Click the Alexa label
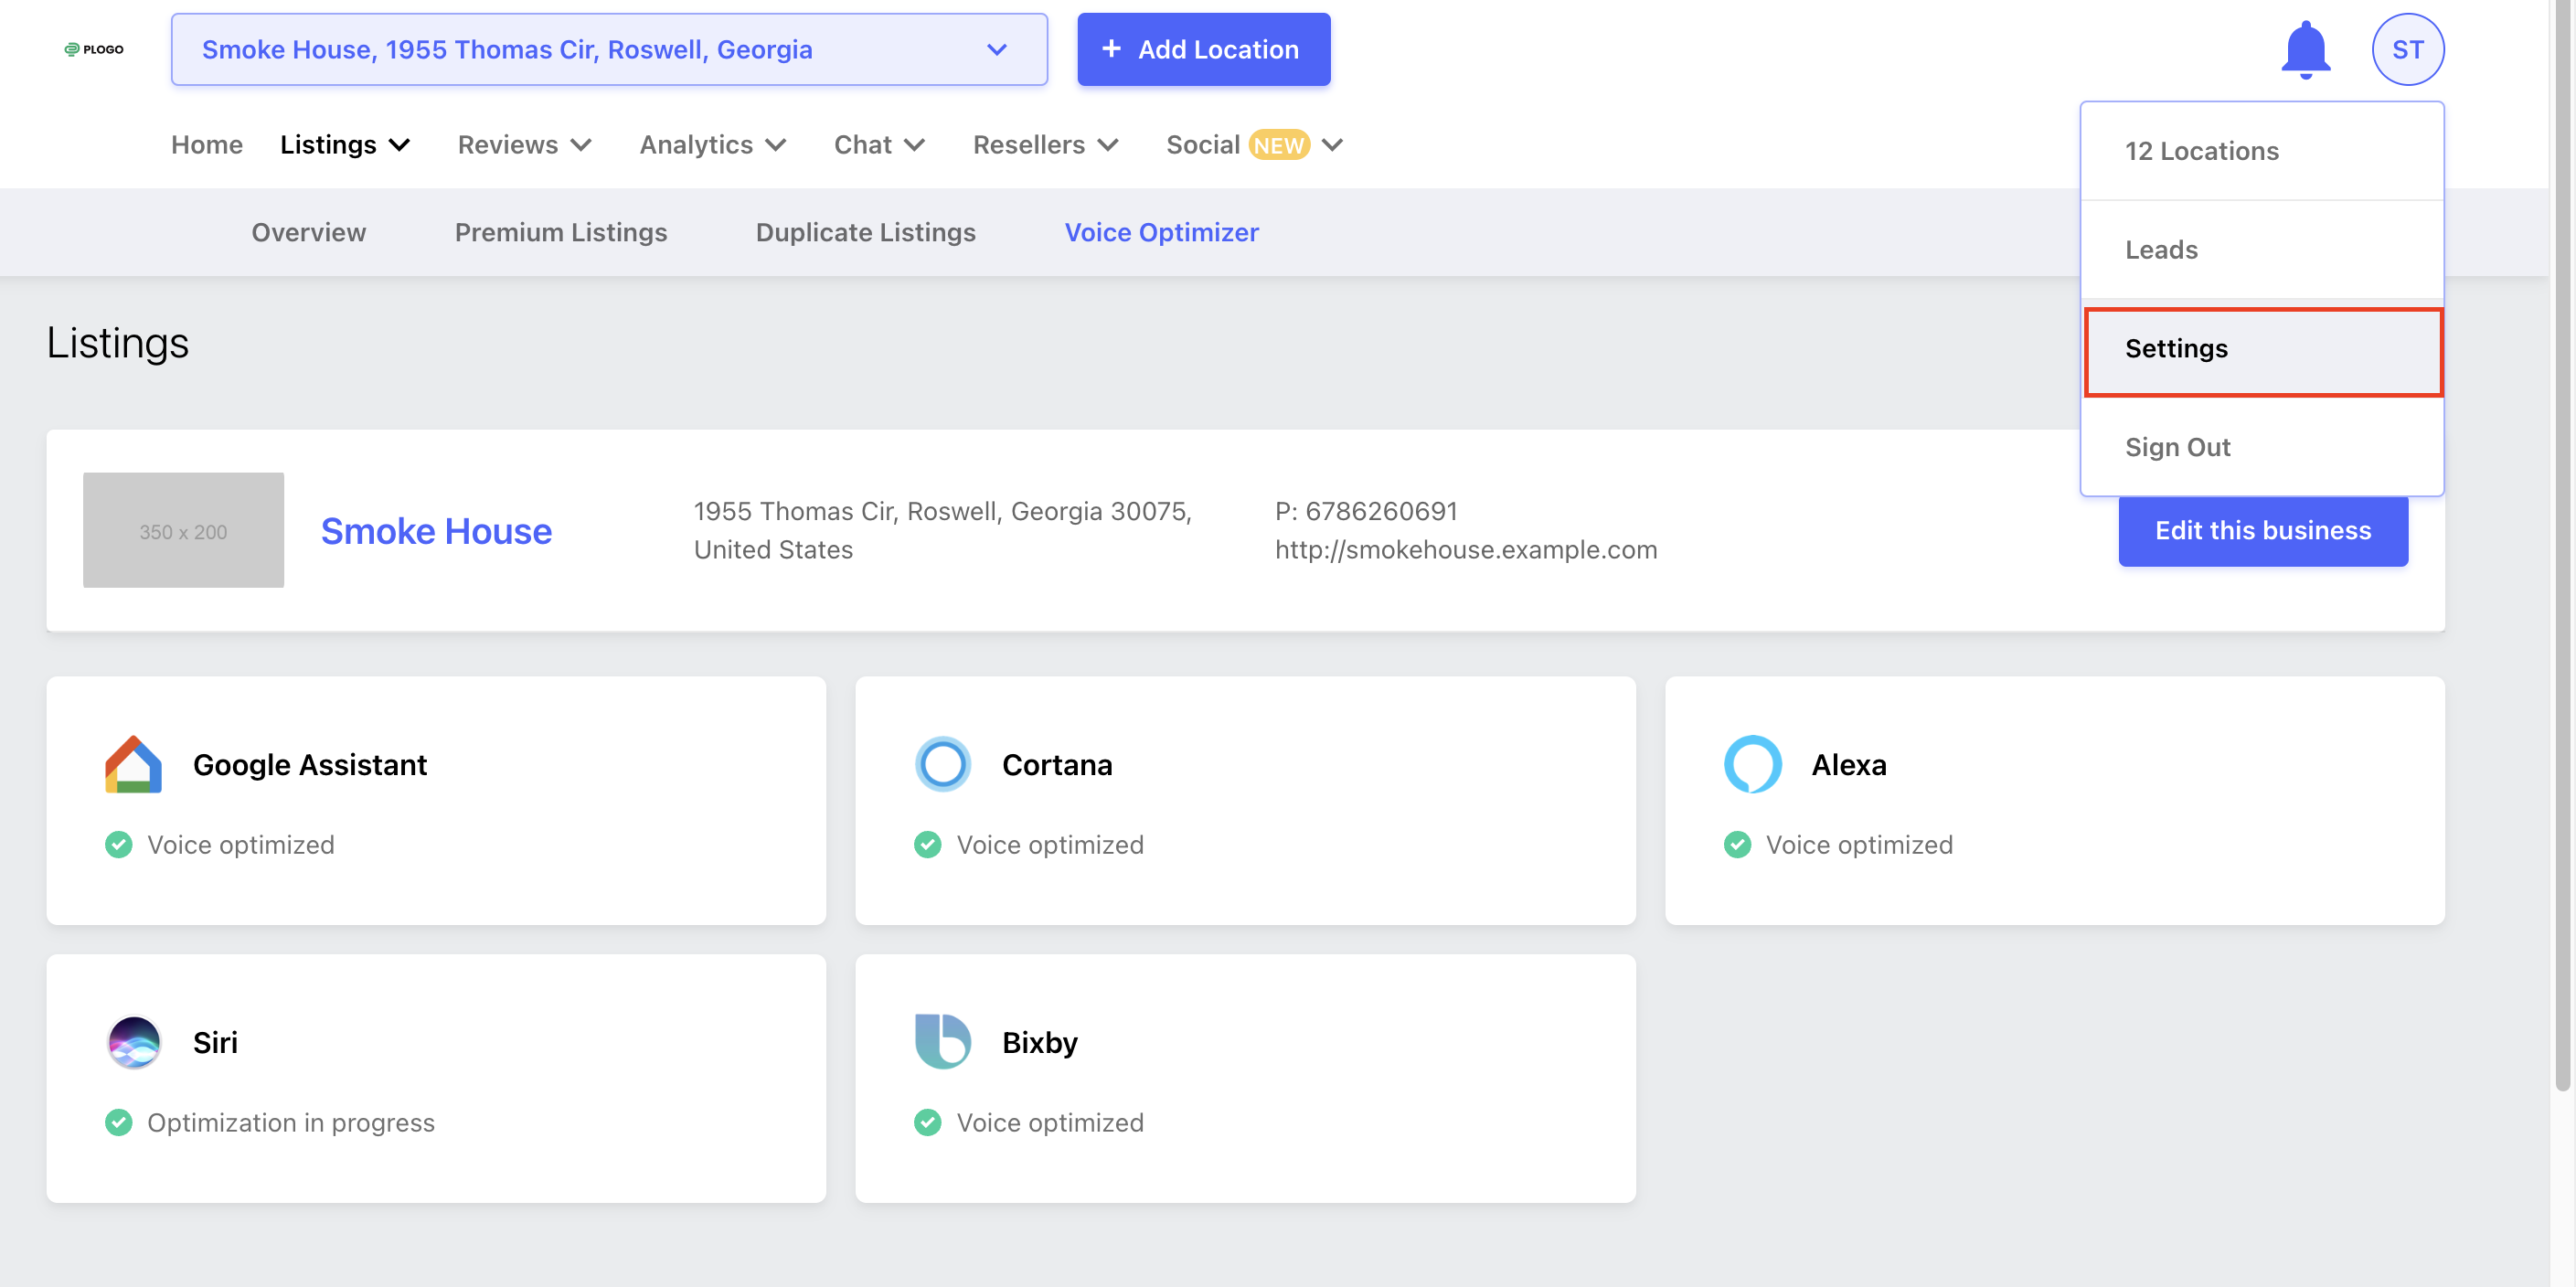Screen dimensions: 2576x1287 (1849, 764)
